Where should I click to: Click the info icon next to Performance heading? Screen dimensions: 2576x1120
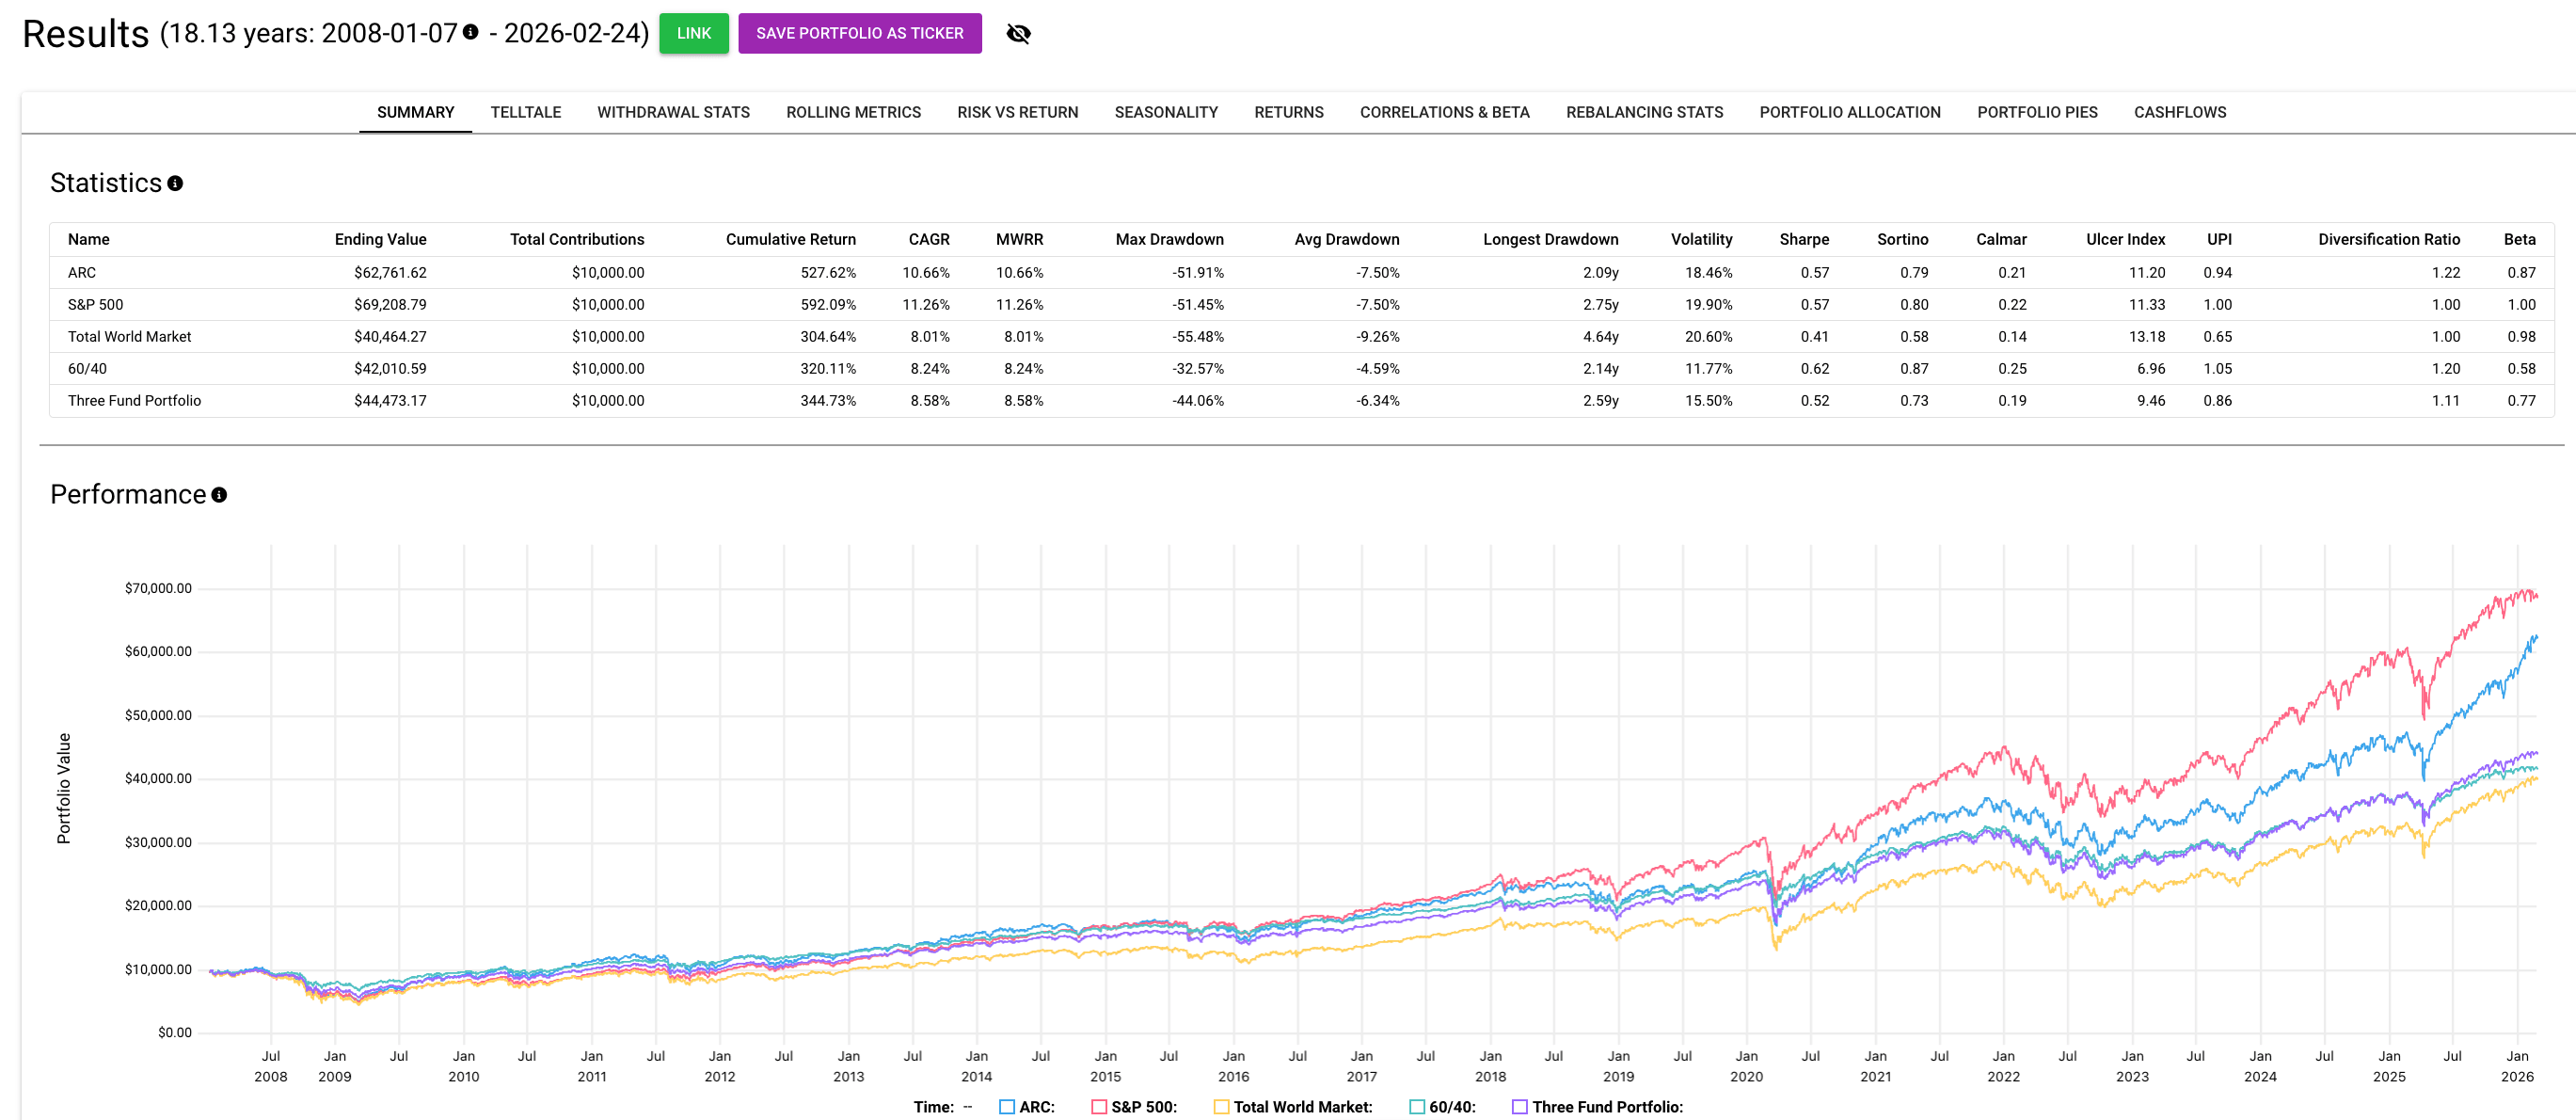point(220,494)
